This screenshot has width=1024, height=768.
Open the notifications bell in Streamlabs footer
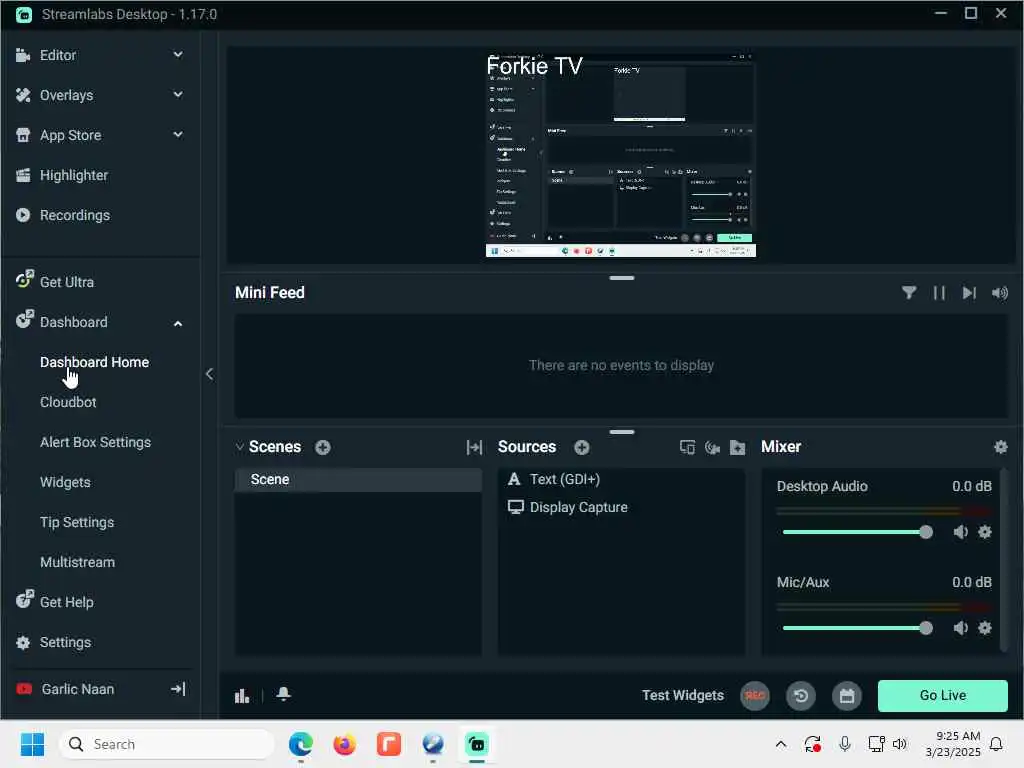pos(283,694)
